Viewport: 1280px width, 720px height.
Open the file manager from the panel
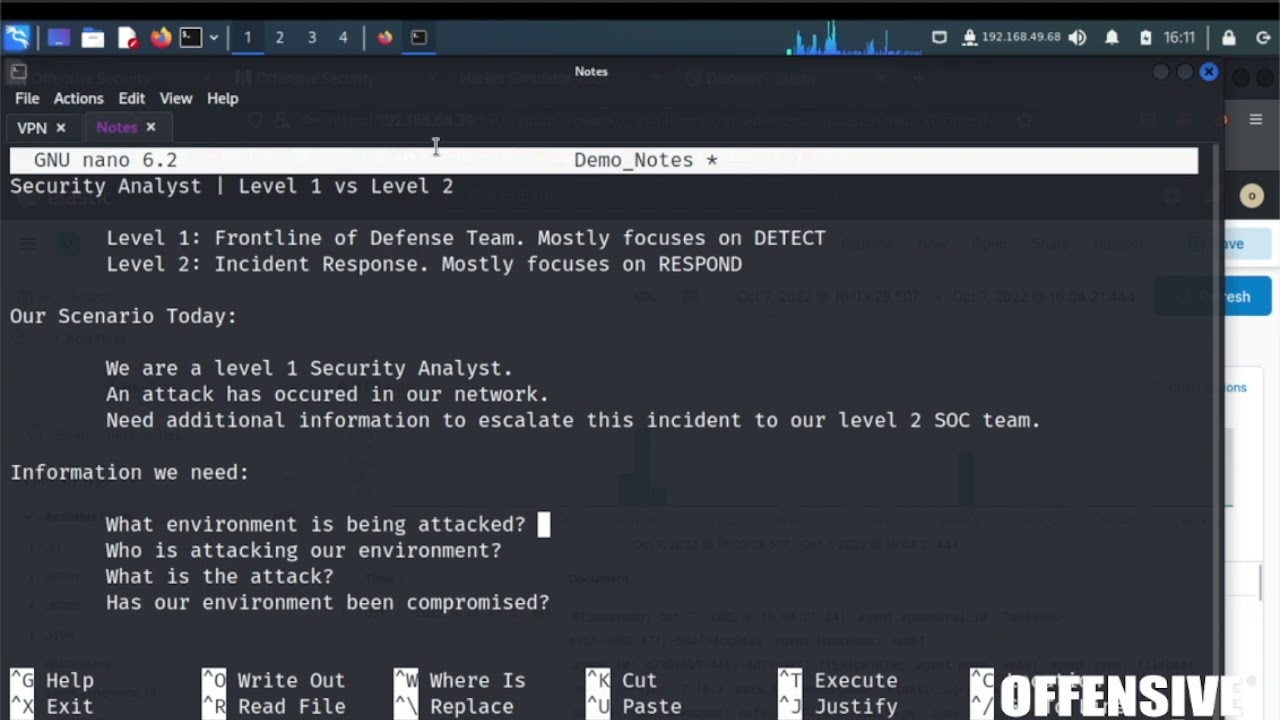(x=93, y=38)
